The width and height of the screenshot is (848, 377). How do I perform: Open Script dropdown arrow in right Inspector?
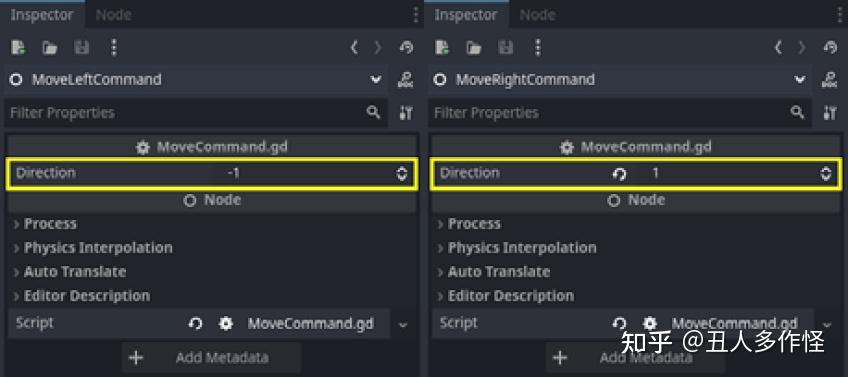point(827,325)
